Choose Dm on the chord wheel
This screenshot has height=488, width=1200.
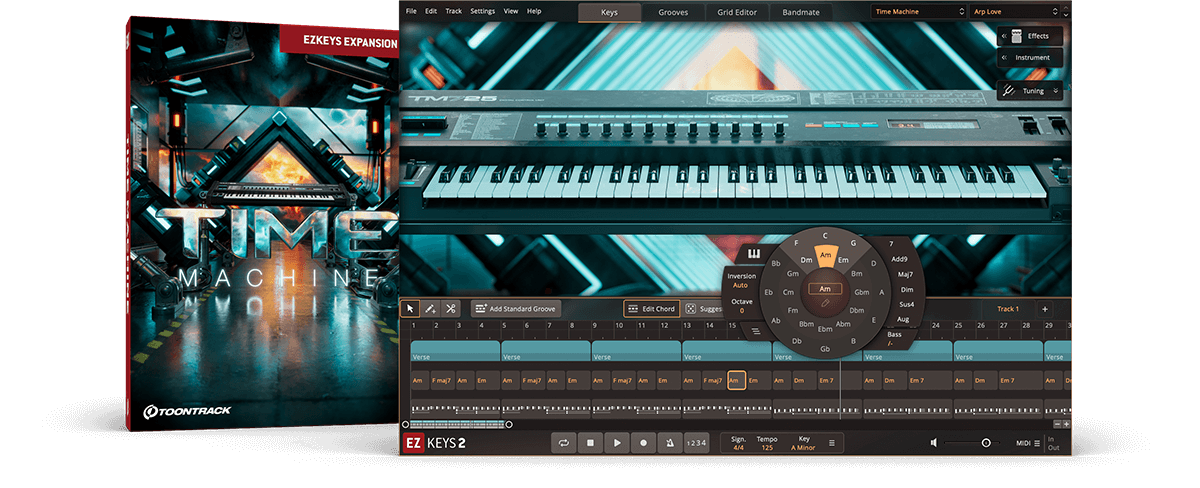coord(805,260)
